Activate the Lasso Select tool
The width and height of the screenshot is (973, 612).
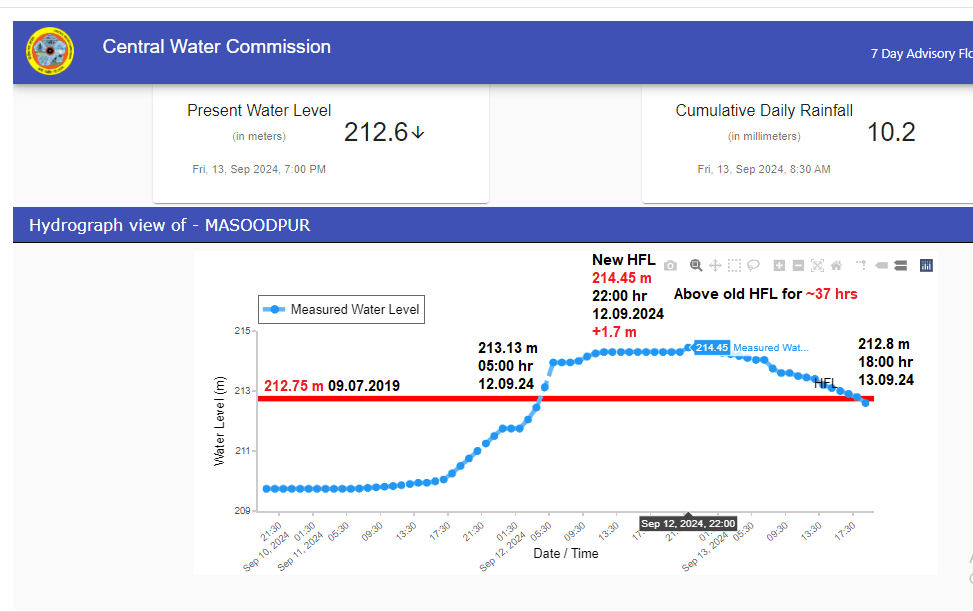[x=753, y=266]
